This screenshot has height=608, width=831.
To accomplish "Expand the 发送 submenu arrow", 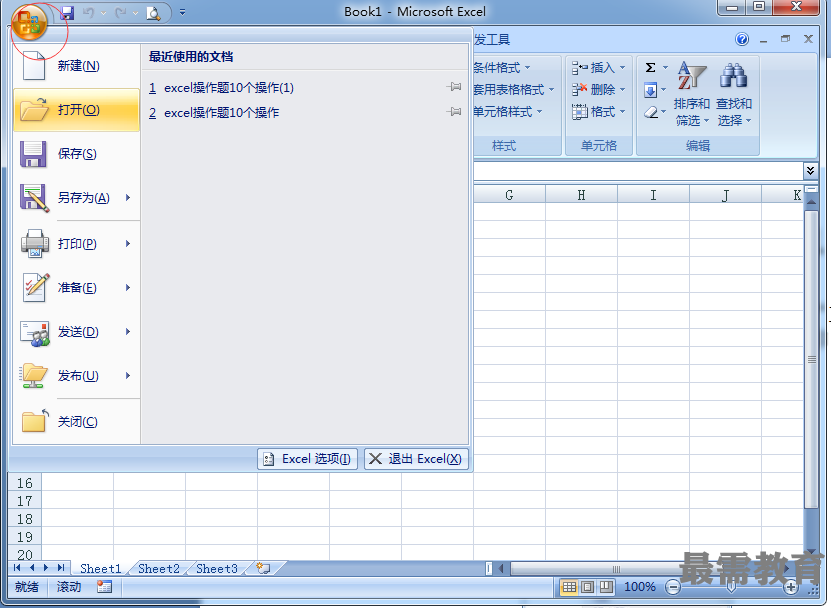I will click(x=128, y=332).
